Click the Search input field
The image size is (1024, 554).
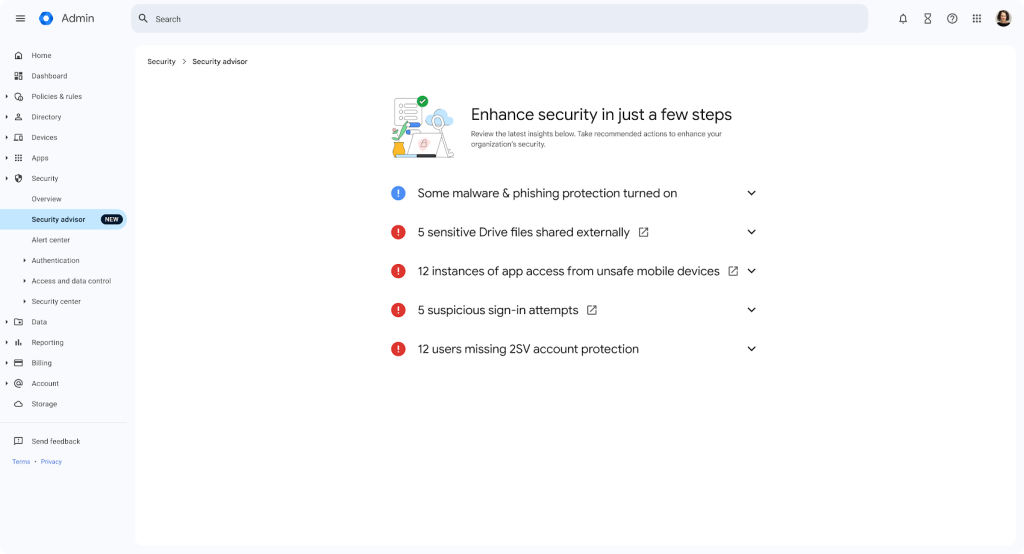coord(500,18)
